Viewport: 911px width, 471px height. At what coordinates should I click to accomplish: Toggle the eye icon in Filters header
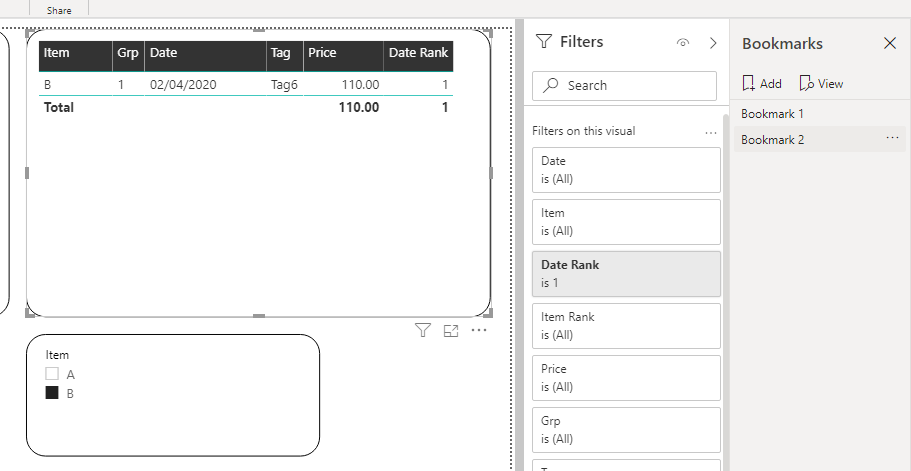coord(683,42)
